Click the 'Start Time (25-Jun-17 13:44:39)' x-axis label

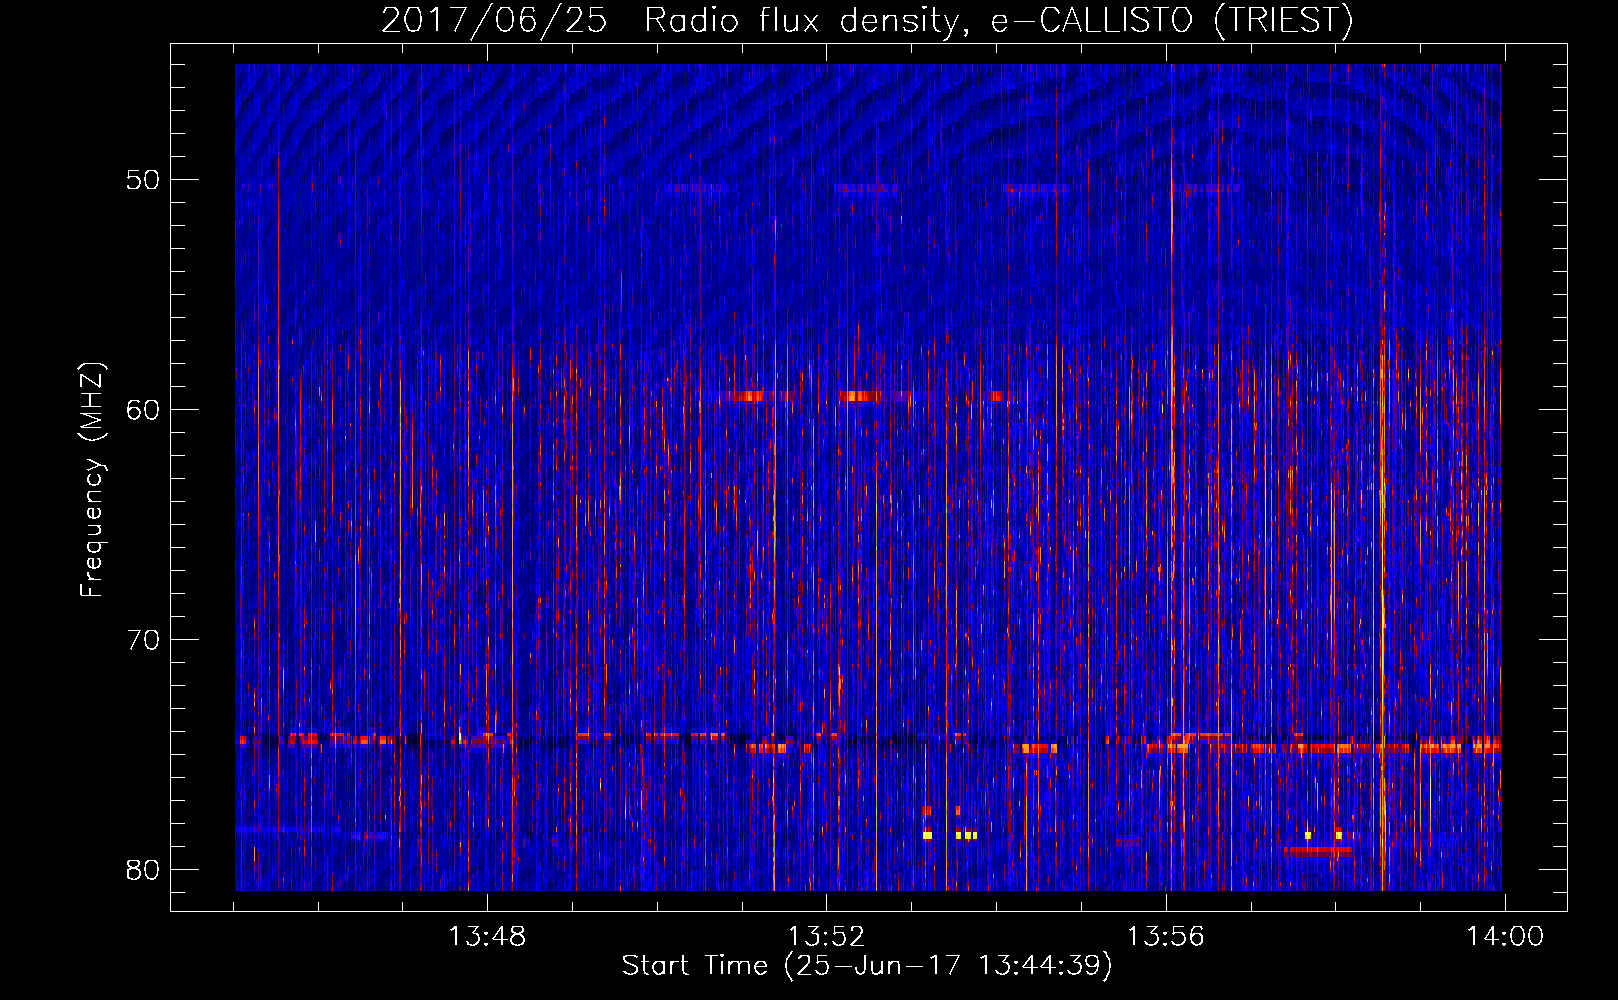(867, 966)
